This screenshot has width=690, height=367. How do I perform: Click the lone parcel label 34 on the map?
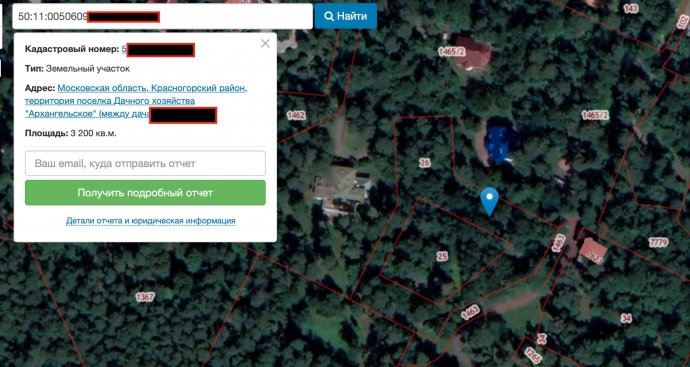pos(626,318)
